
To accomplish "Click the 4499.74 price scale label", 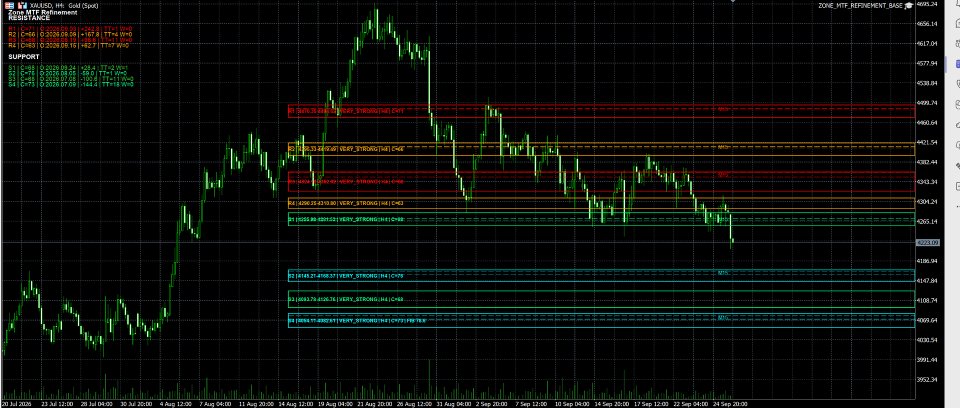I will click(928, 103).
